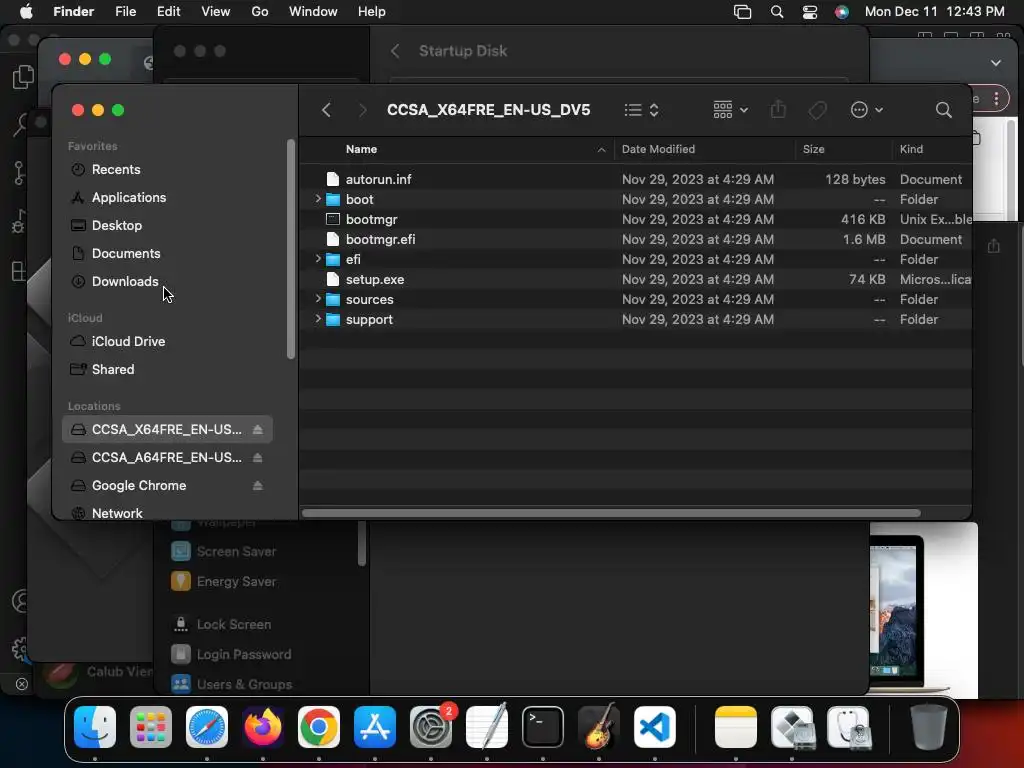Click the Finder search magnifier
Viewport: 1024px width, 768px height.
pyautogui.click(x=943, y=110)
